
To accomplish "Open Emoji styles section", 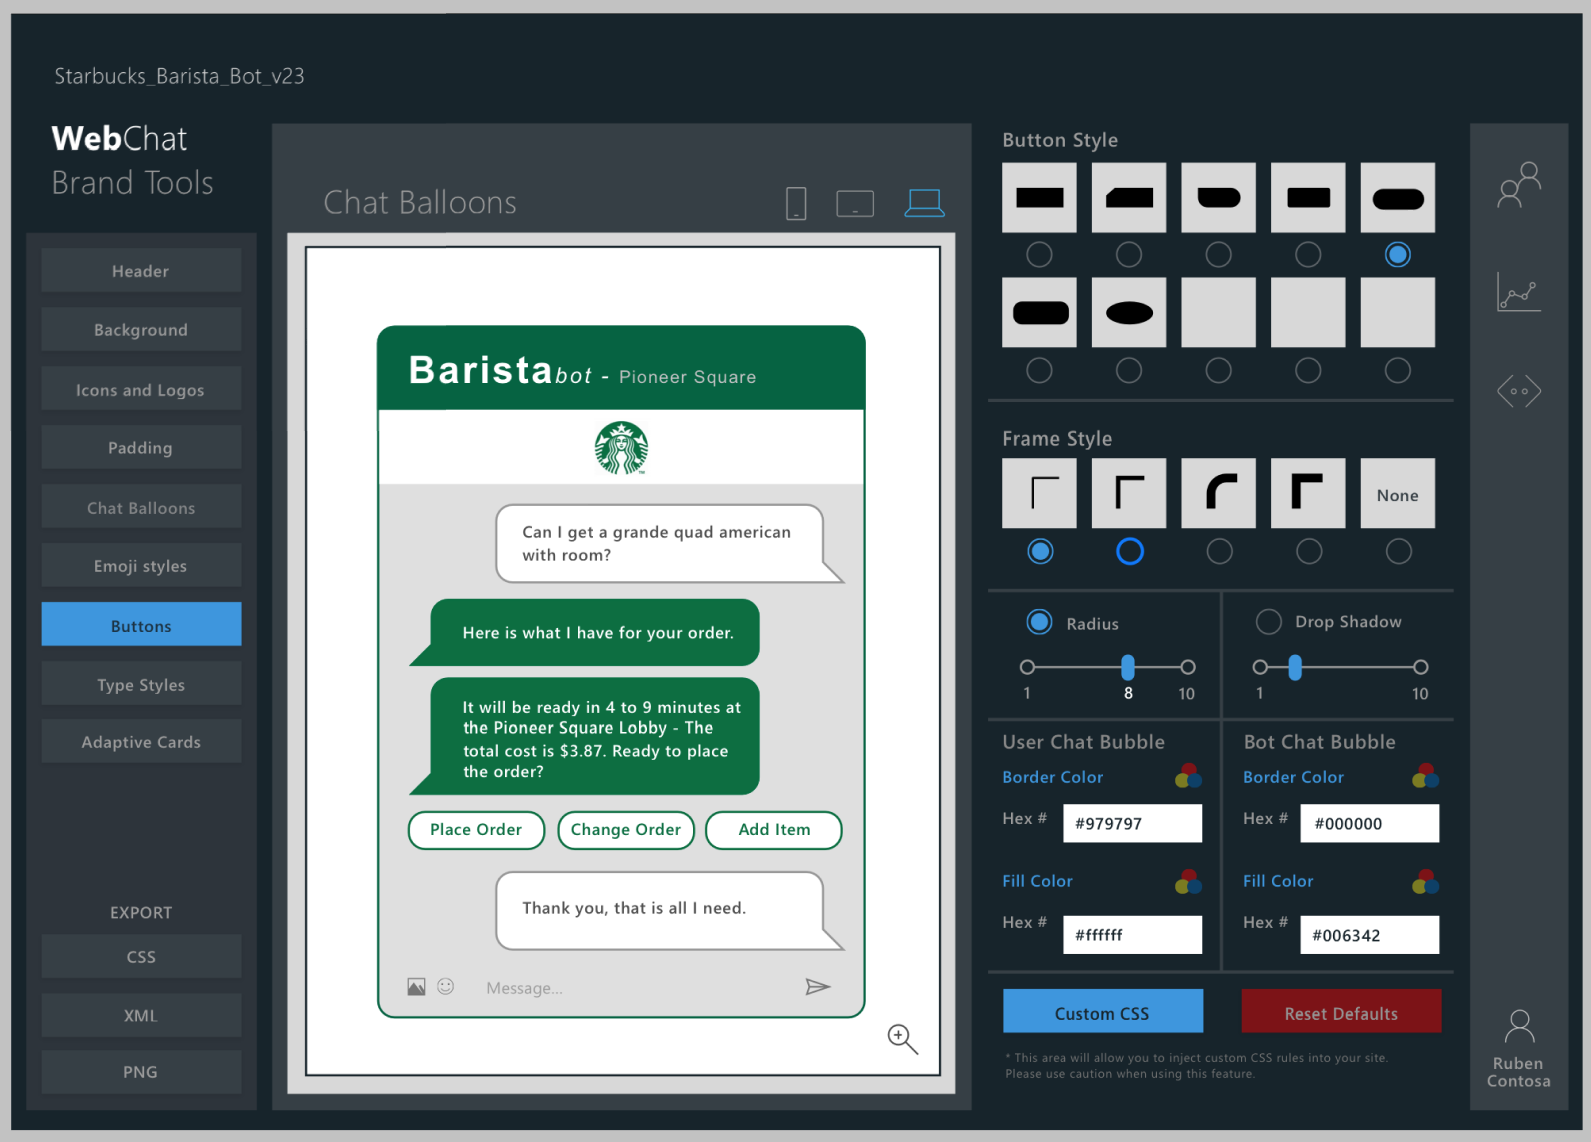I will 141,566.
